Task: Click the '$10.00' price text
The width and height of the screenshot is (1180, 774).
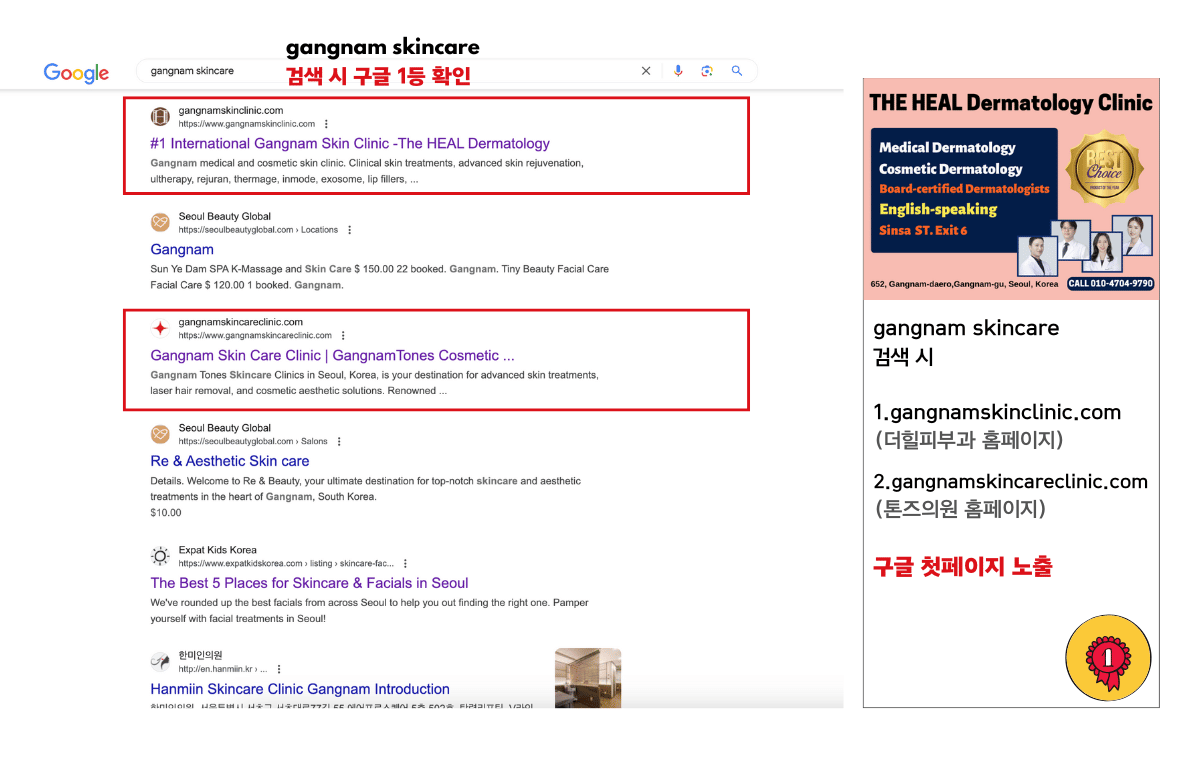Action: 166,513
